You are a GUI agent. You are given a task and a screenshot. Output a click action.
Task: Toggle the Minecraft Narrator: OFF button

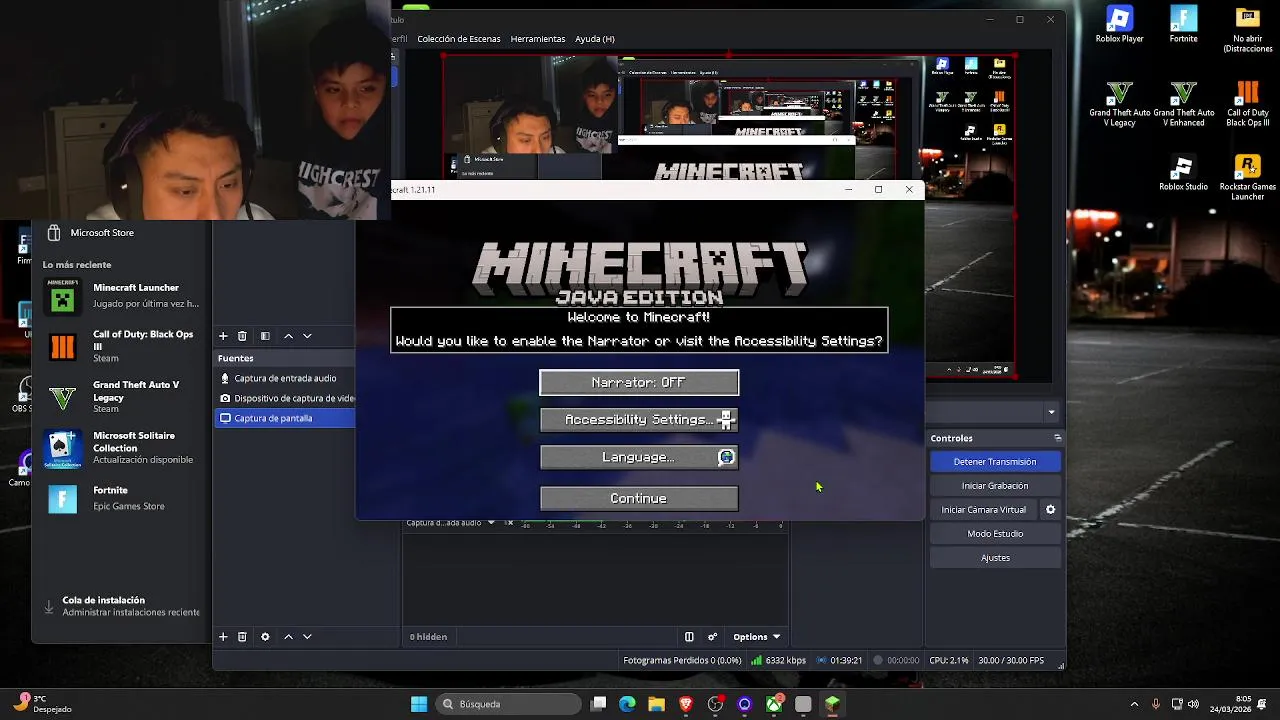639,382
